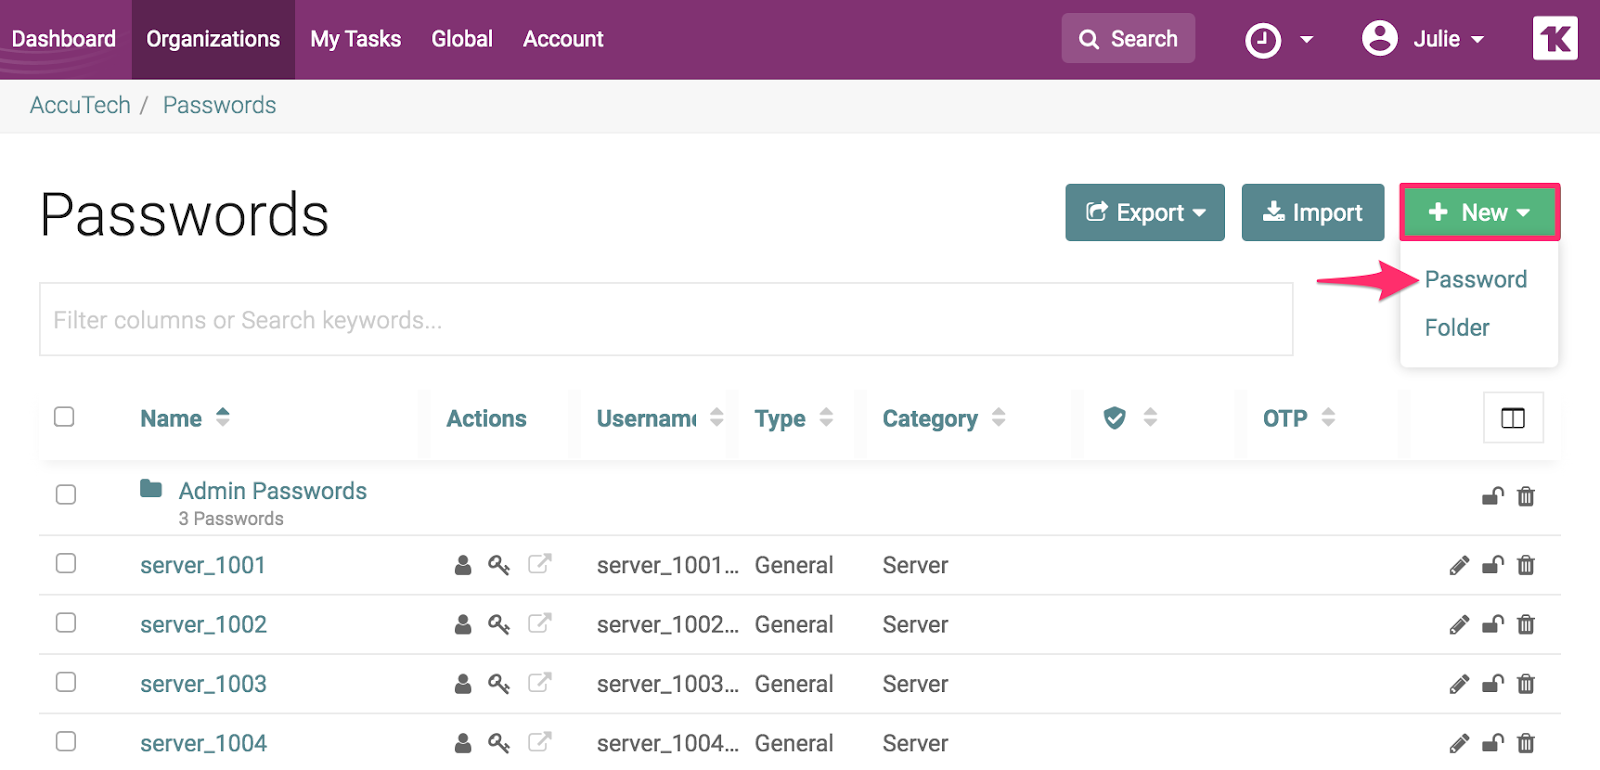1600x770 pixels.
Task: Expand the Julie user account menu
Action: click(1423, 40)
